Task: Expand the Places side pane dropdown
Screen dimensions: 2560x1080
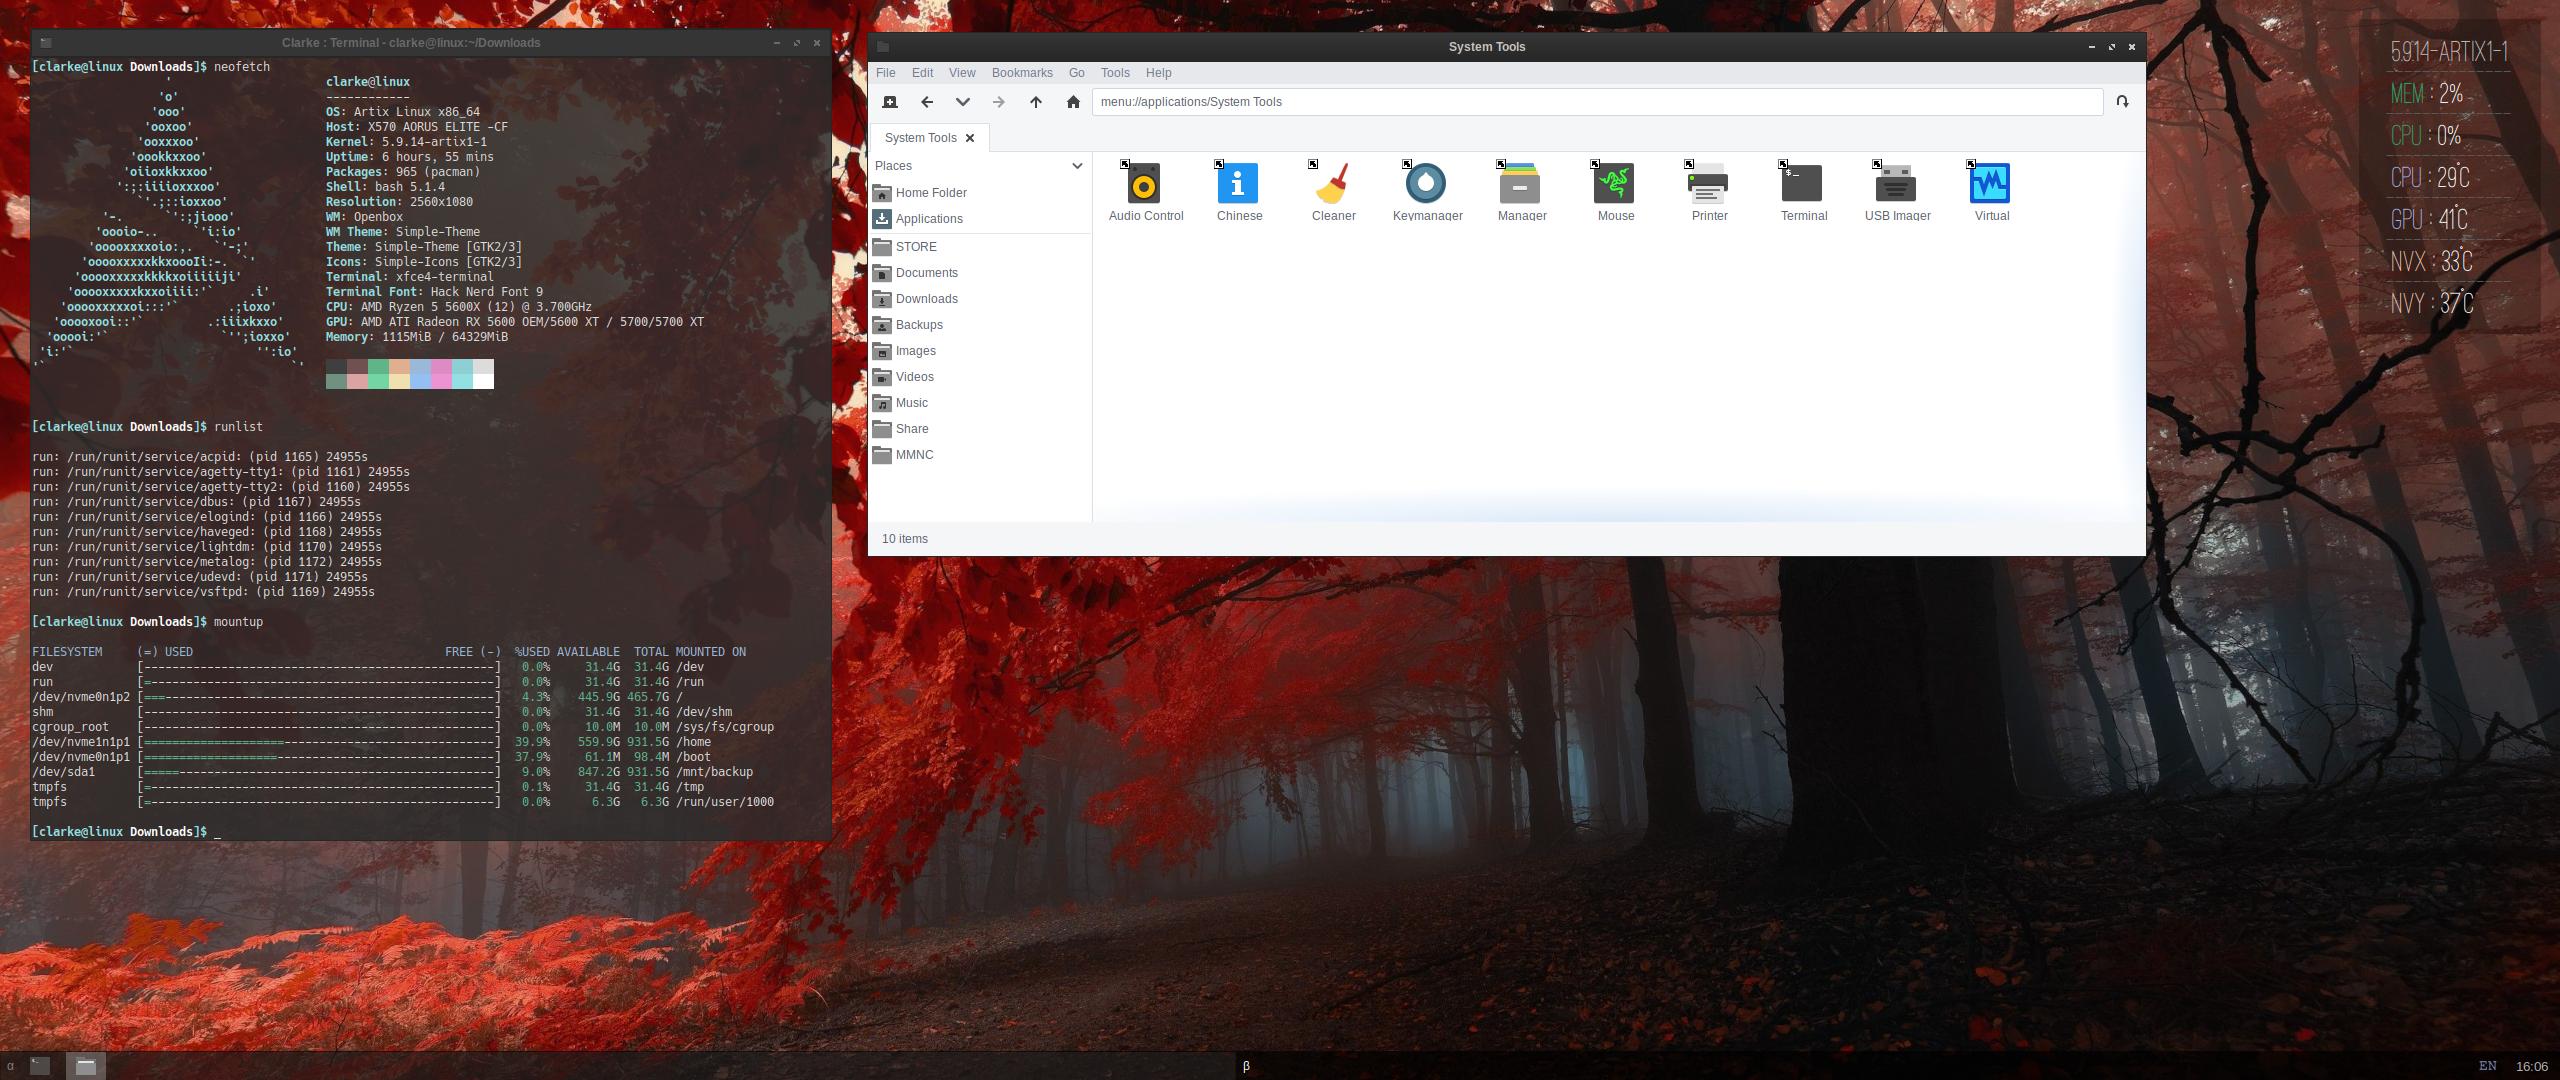Action: tap(1077, 166)
